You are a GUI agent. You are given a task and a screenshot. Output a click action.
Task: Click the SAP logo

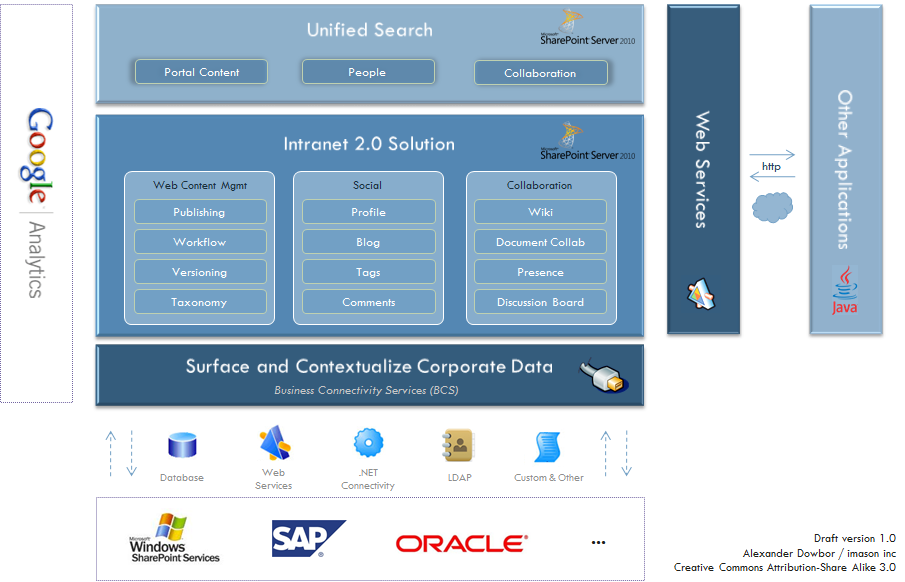coord(309,539)
